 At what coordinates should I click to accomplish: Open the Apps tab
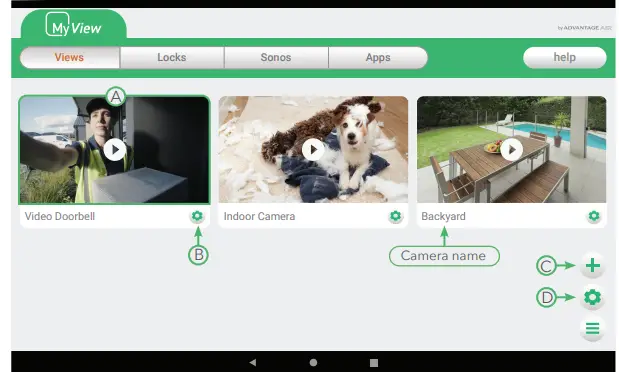pyautogui.click(x=378, y=58)
